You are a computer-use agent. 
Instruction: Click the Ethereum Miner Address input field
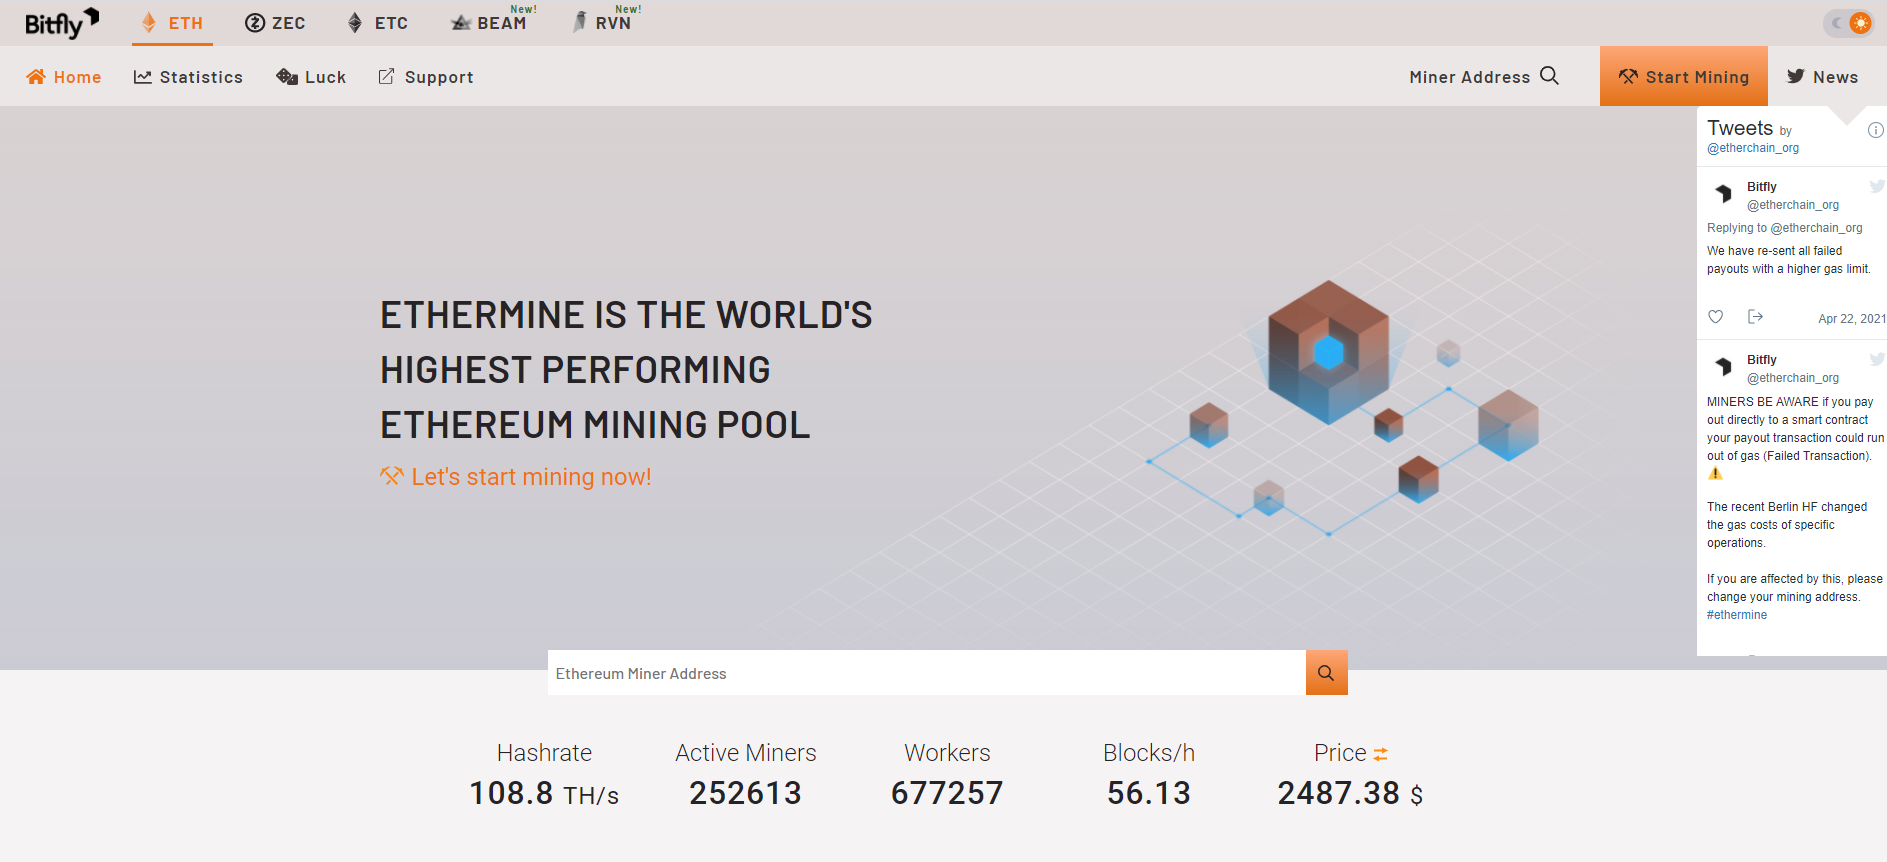[926, 673]
